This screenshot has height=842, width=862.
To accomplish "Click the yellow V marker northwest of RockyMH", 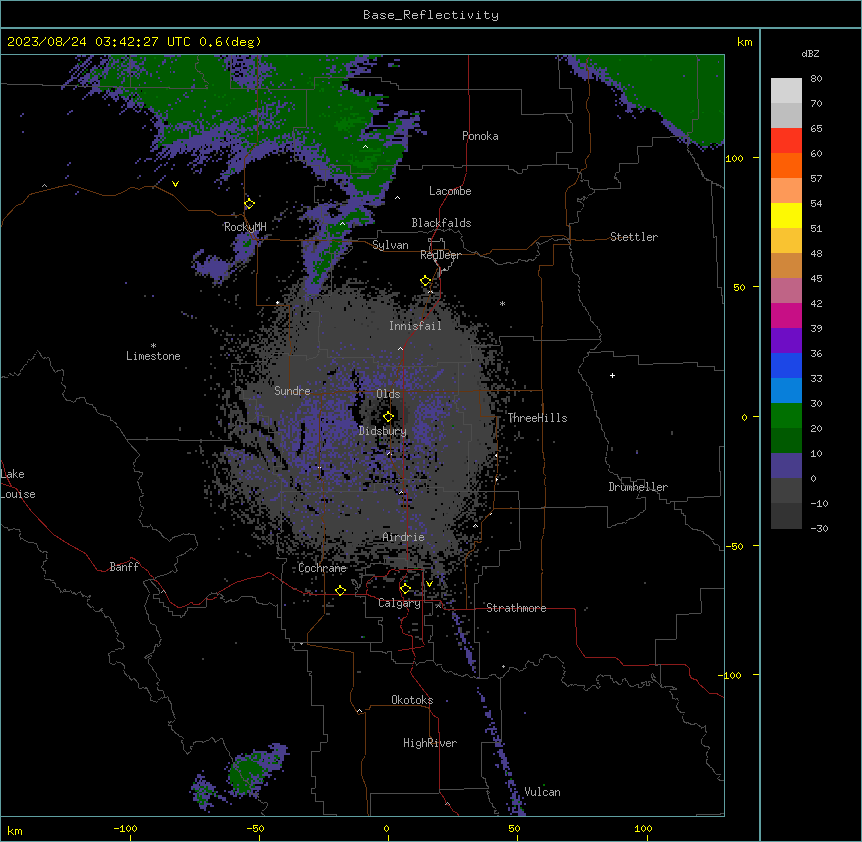I will [175, 184].
